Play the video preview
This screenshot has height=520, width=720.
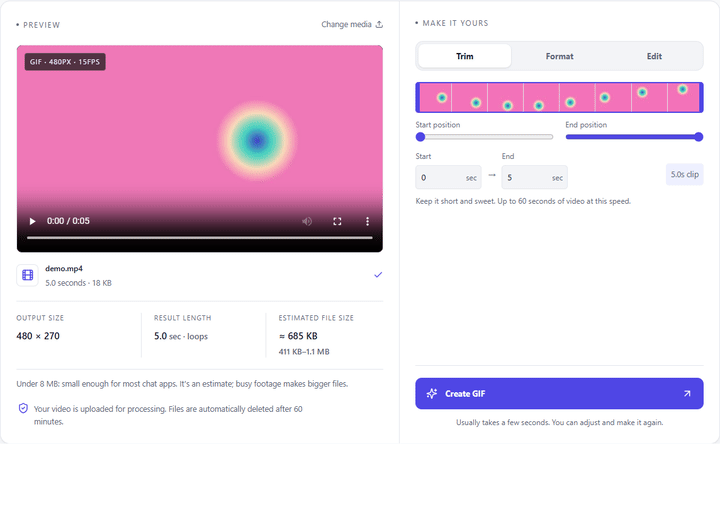[32, 221]
